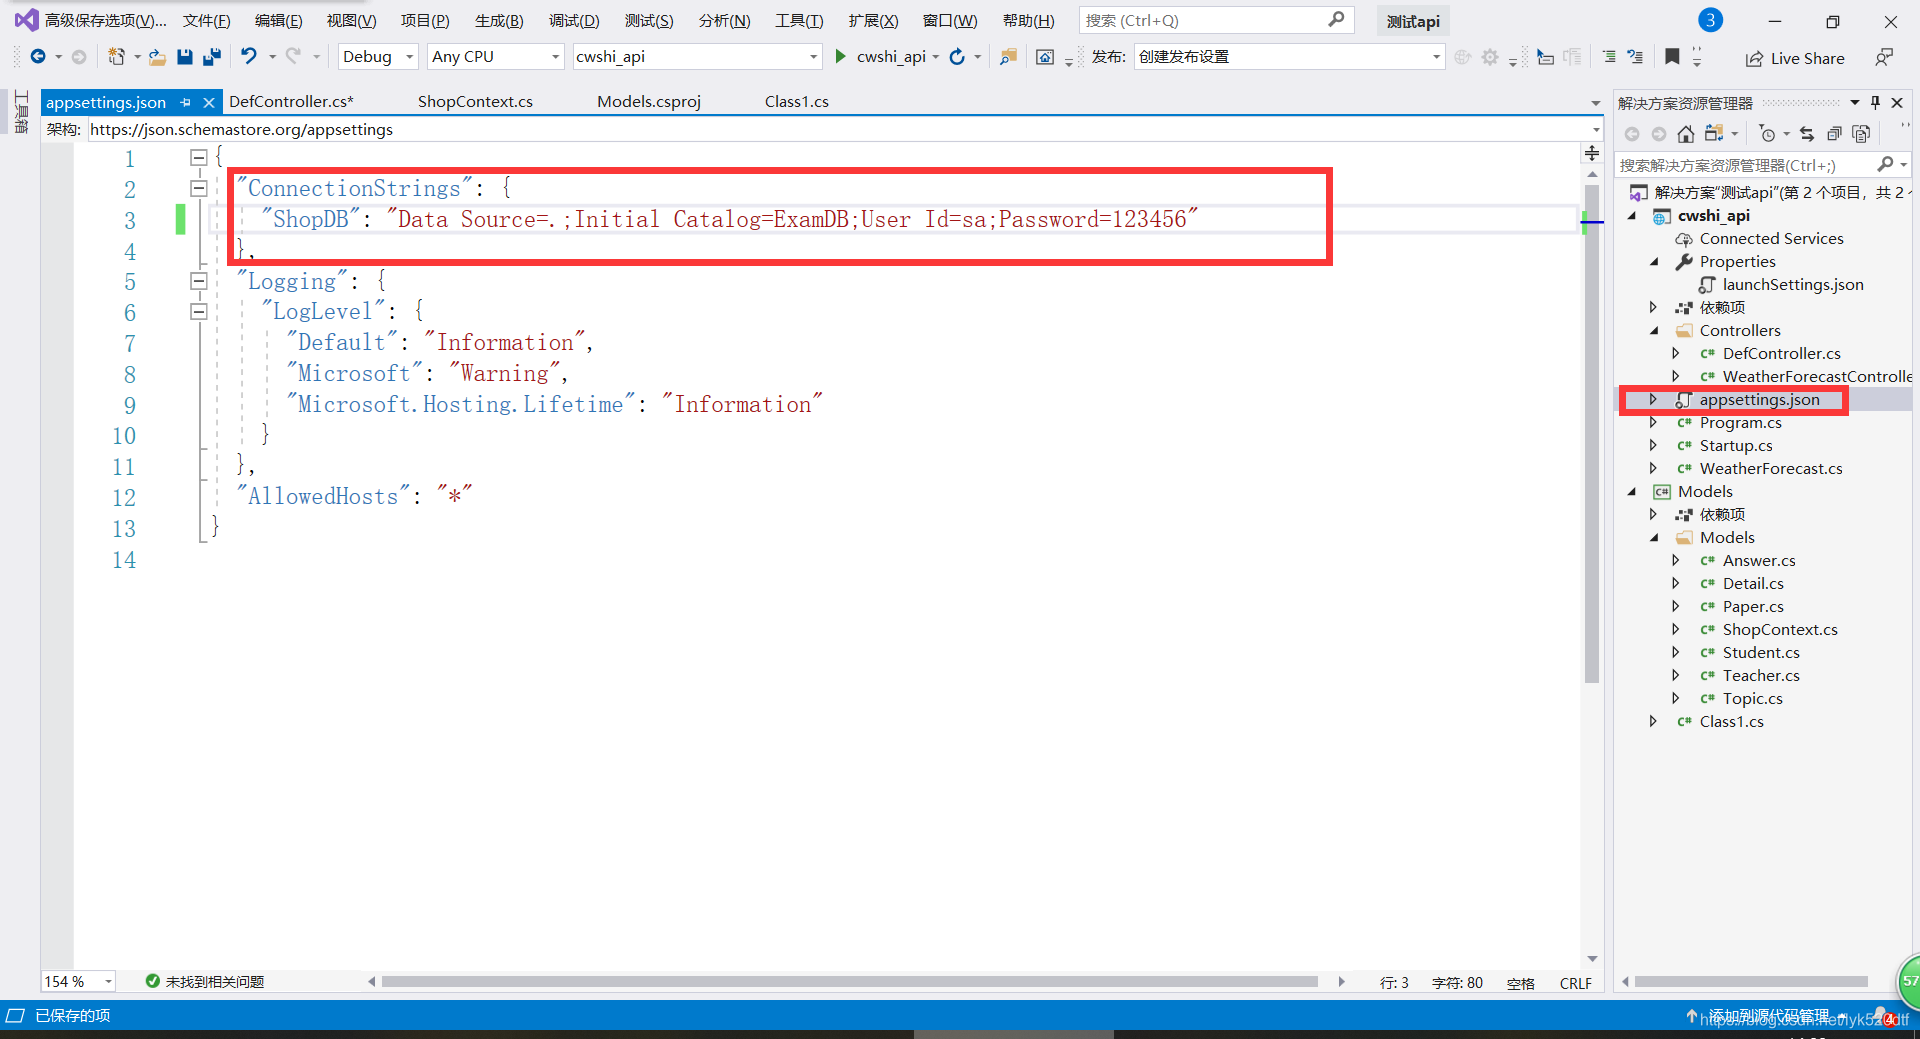This screenshot has width=1920, height=1039.
Task: Click the Live Share button
Action: [x=1795, y=58]
